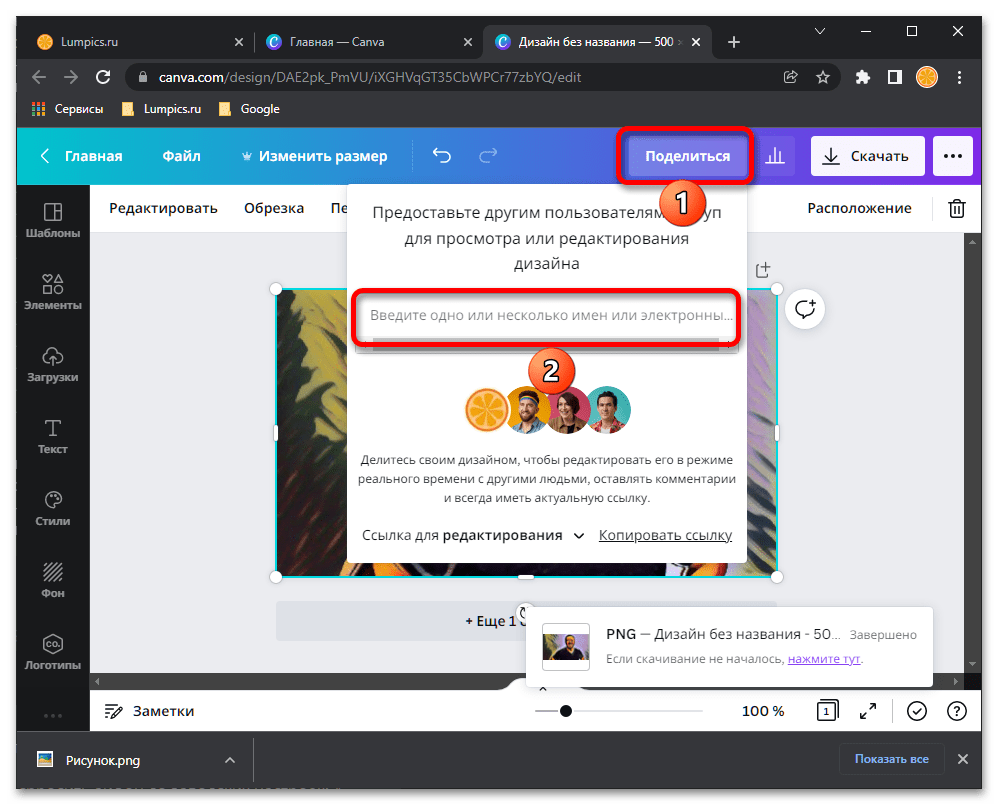The image size is (998, 805).
Task: Click Копировать ссылку link
Action: 665,535
